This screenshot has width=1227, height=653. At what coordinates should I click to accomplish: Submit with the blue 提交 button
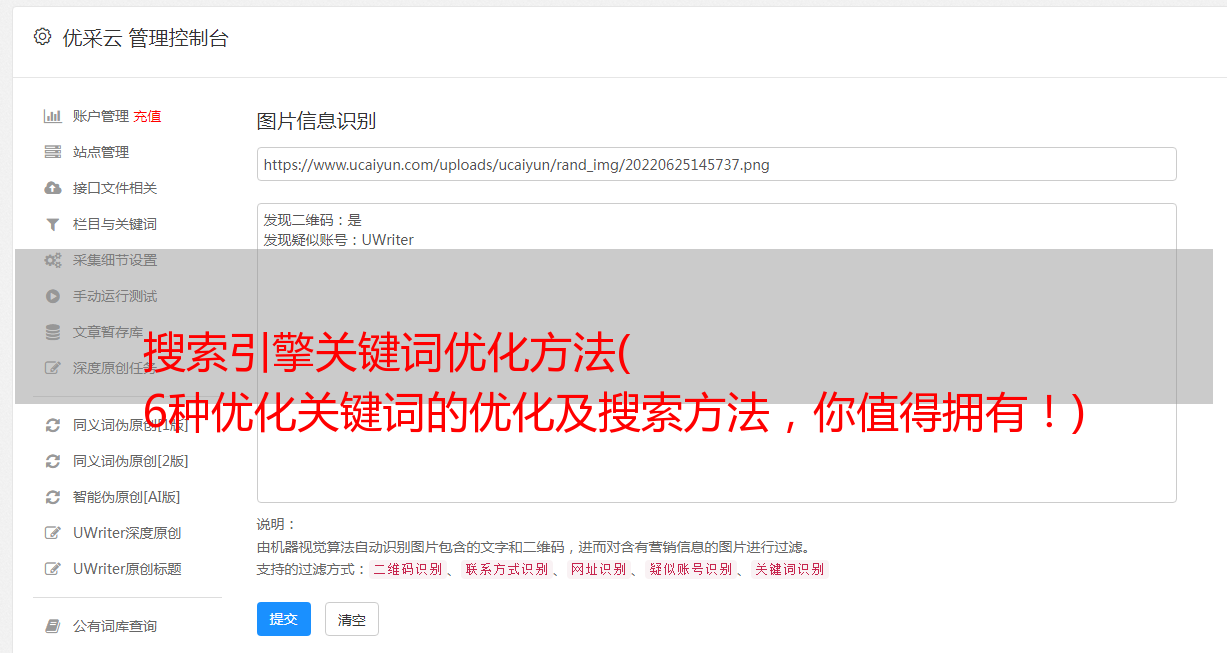point(284,619)
